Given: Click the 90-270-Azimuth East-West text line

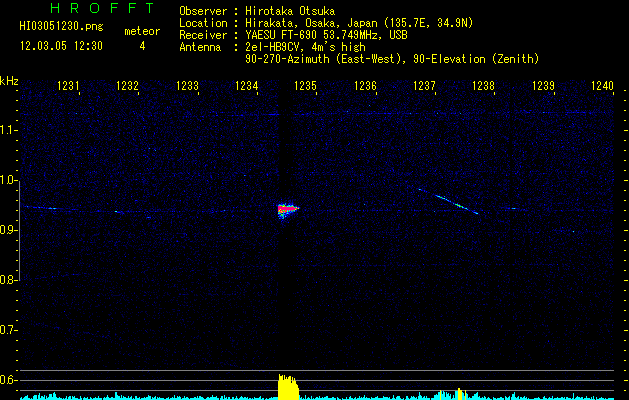Looking at the screenshot, I should click(392, 59).
